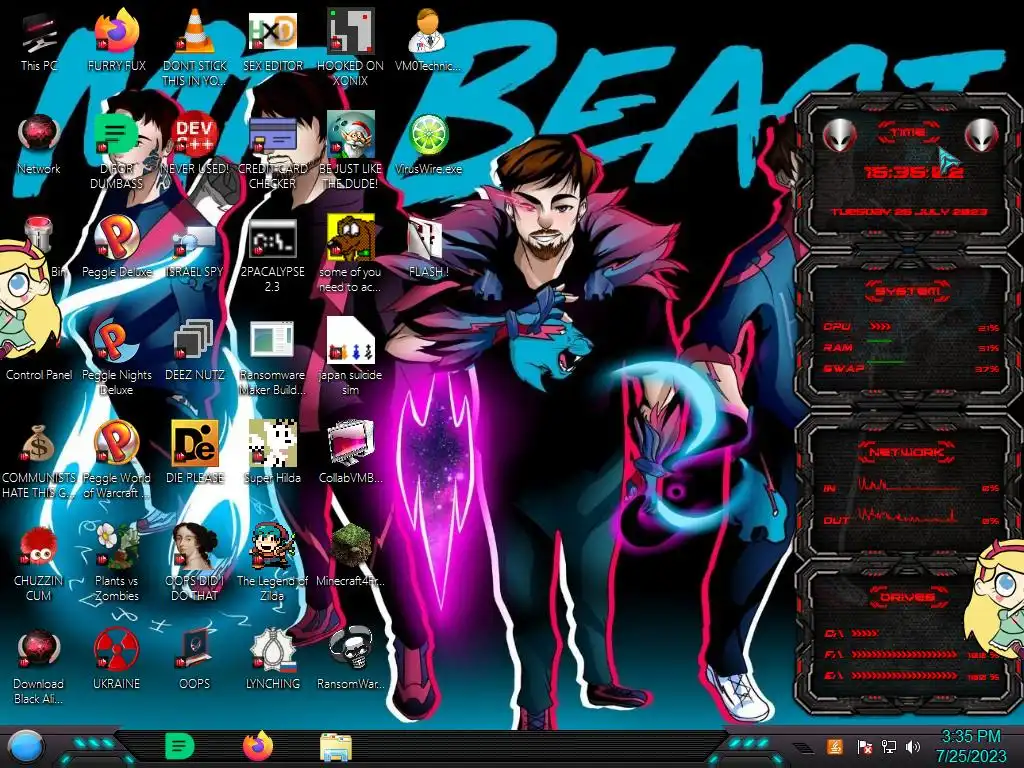Image resolution: width=1024 pixels, height=768 pixels.
Task: Select the green chat DIFOR DUMBASS icon
Action: click(117, 152)
